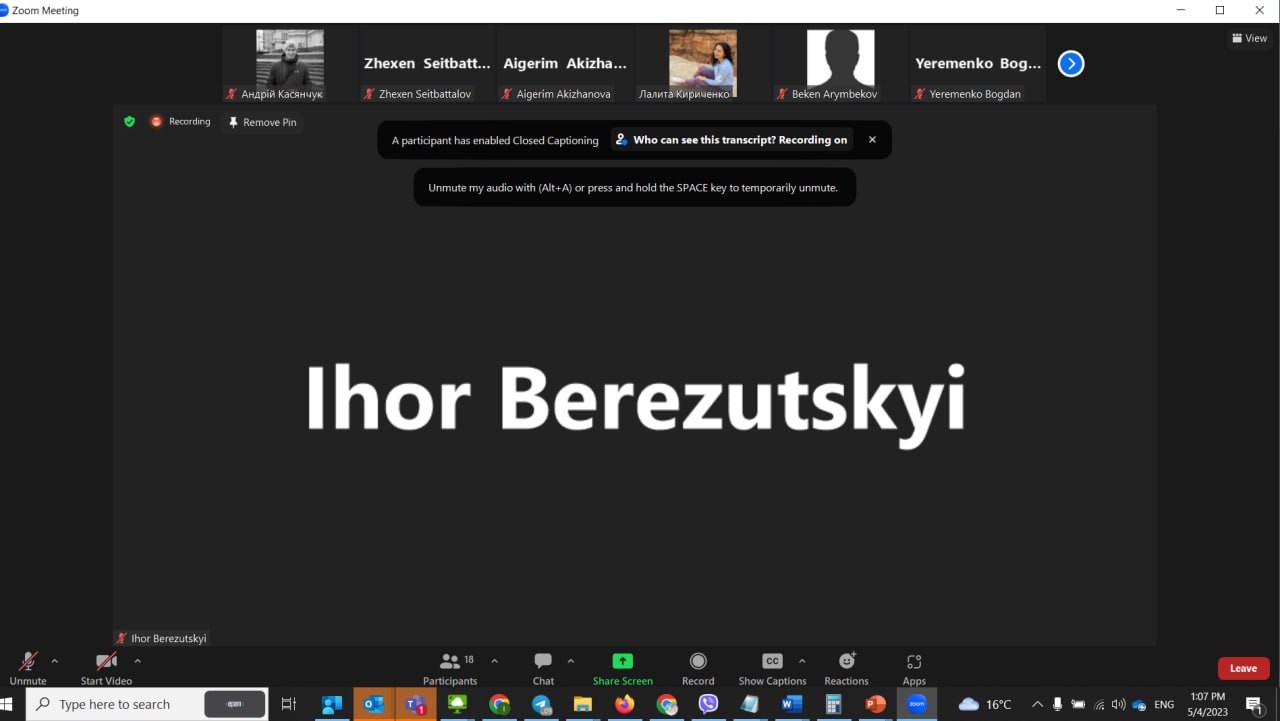Image resolution: width=1280 pixels, height=721 pixels.
Task: Open the Reactions menu
Action: coord(846,662)
